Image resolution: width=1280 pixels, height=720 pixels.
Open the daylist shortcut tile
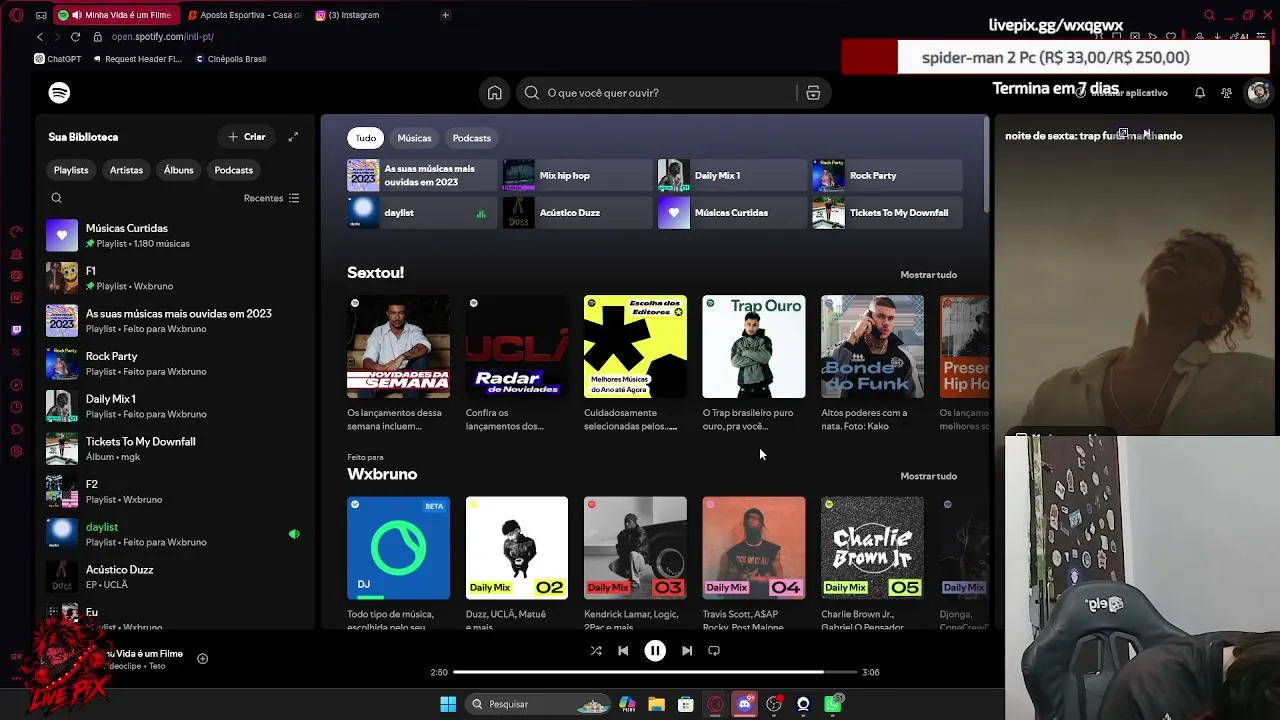tap(422, 213)
